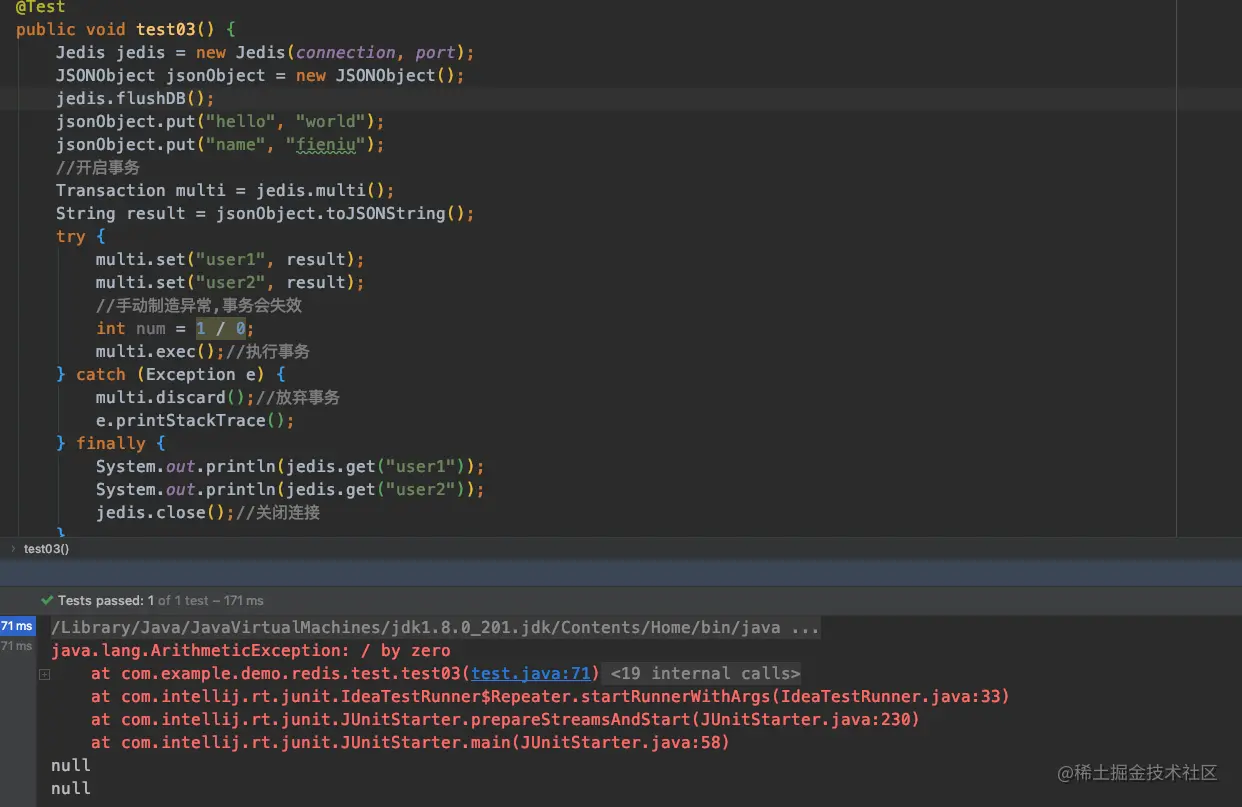Click the multi.set "user2" line
The image size is (1242, 807).
(230, 282)
